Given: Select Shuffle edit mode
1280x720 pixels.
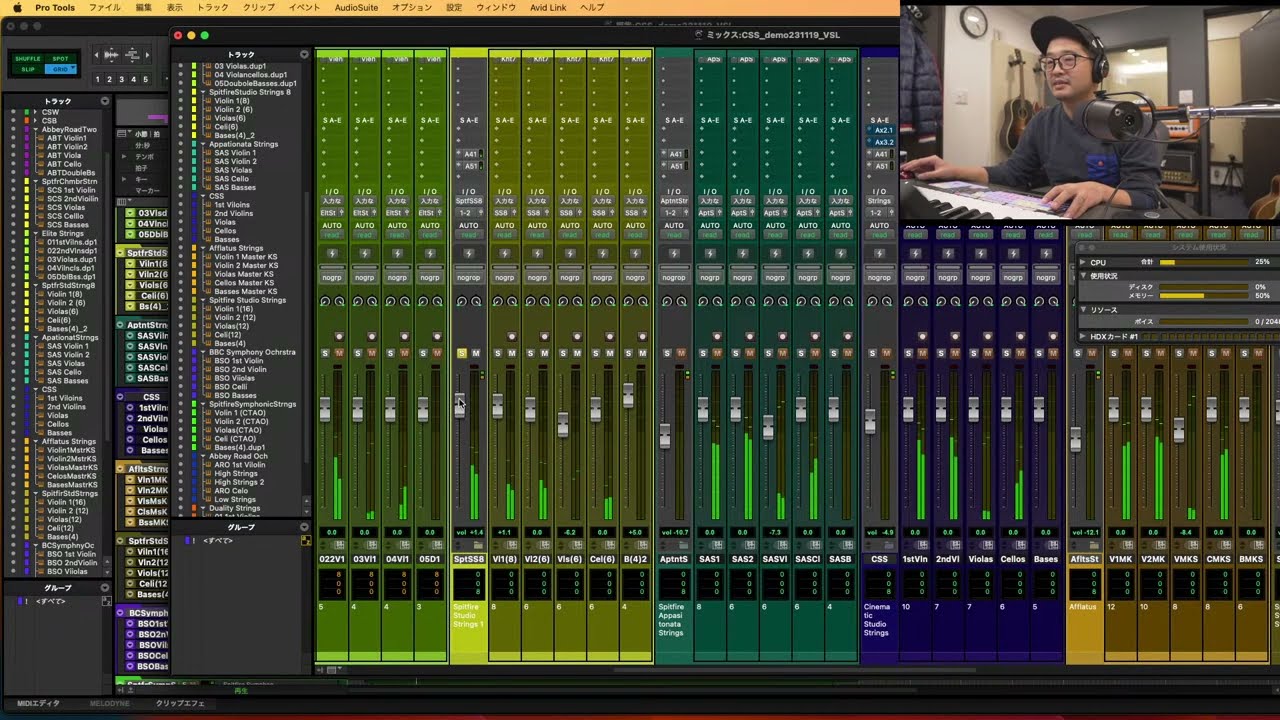Looking at the screenshot, I should click(27, 59).
